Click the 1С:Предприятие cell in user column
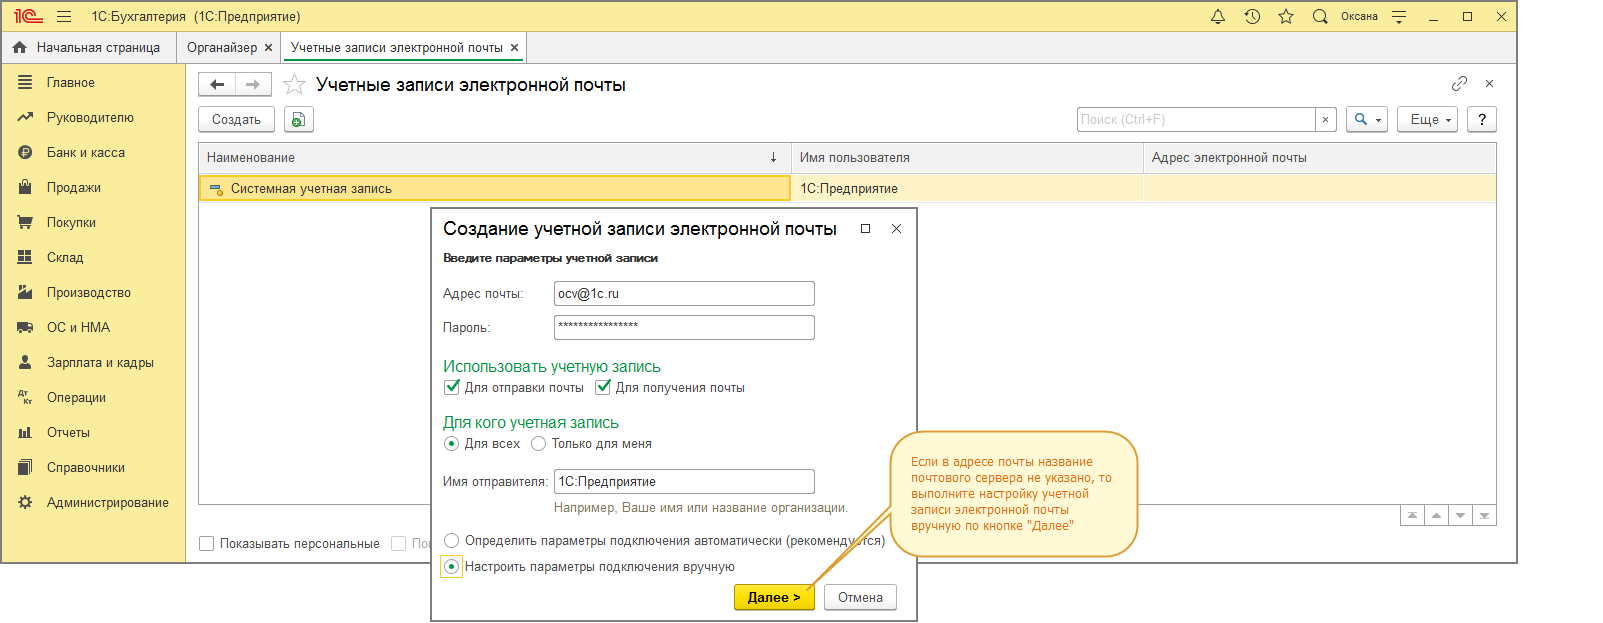The image size is (1603, 623). point(967,188)
